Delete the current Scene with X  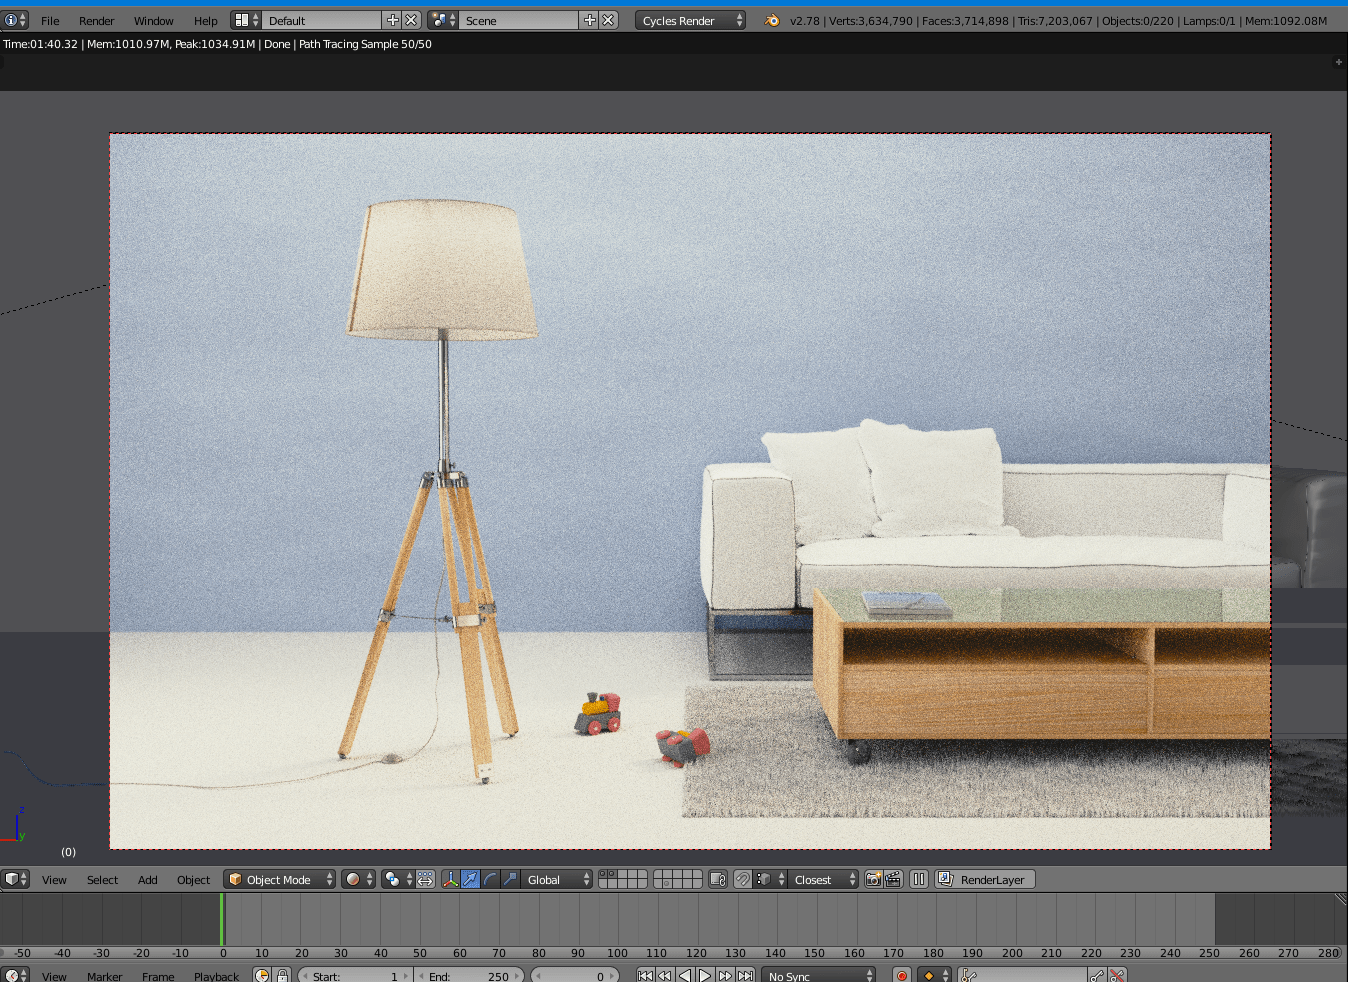click(x=608, y=20)
